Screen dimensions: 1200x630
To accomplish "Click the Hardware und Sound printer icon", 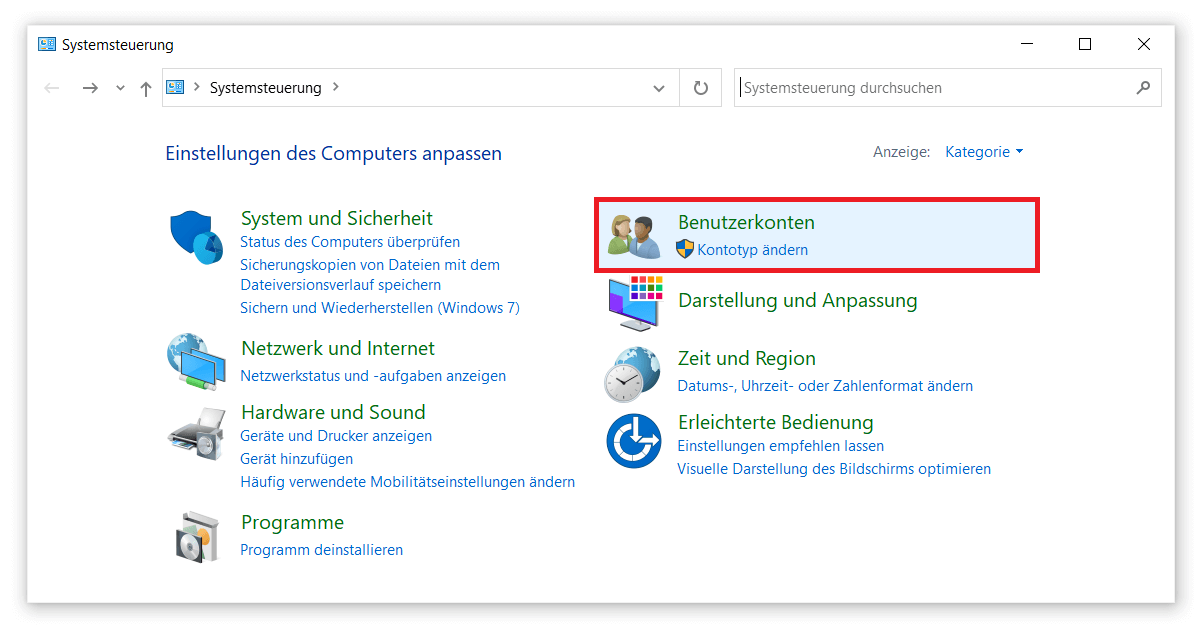I will point(196,434).
